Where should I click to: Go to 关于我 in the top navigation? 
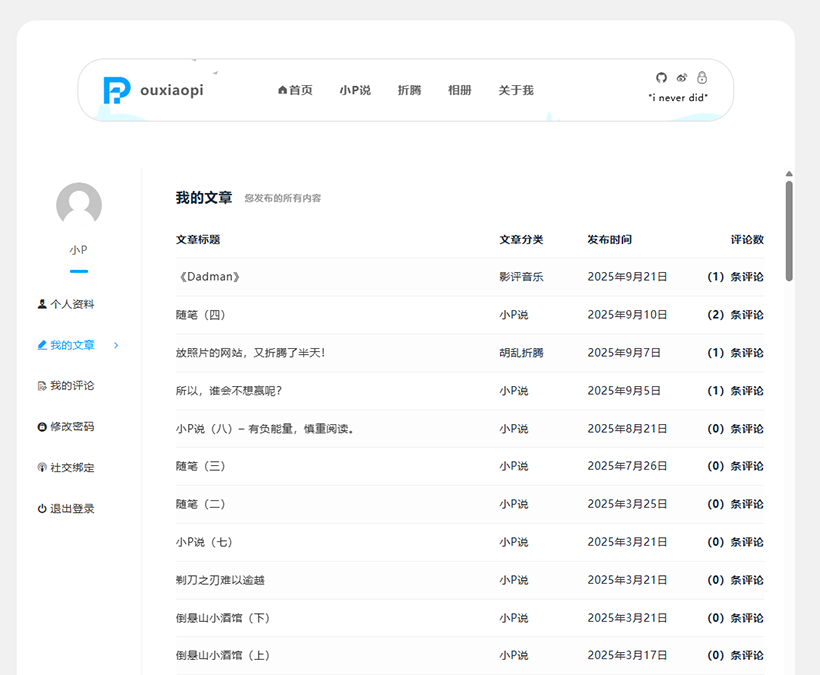click(516, 90)
